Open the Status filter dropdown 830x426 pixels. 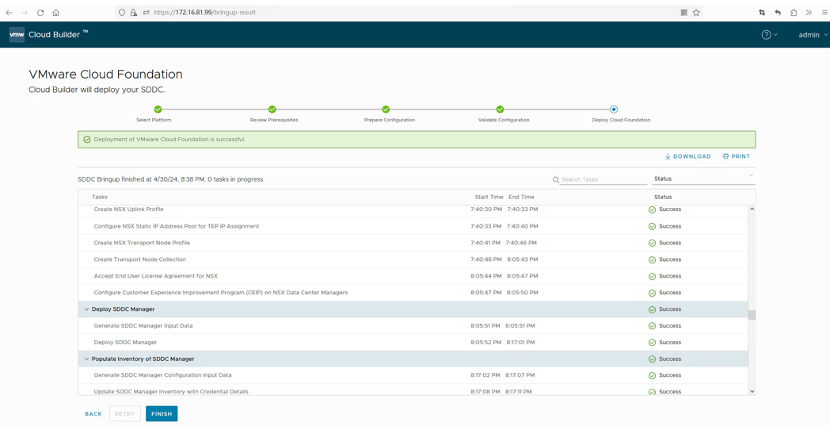coord(702,179)
